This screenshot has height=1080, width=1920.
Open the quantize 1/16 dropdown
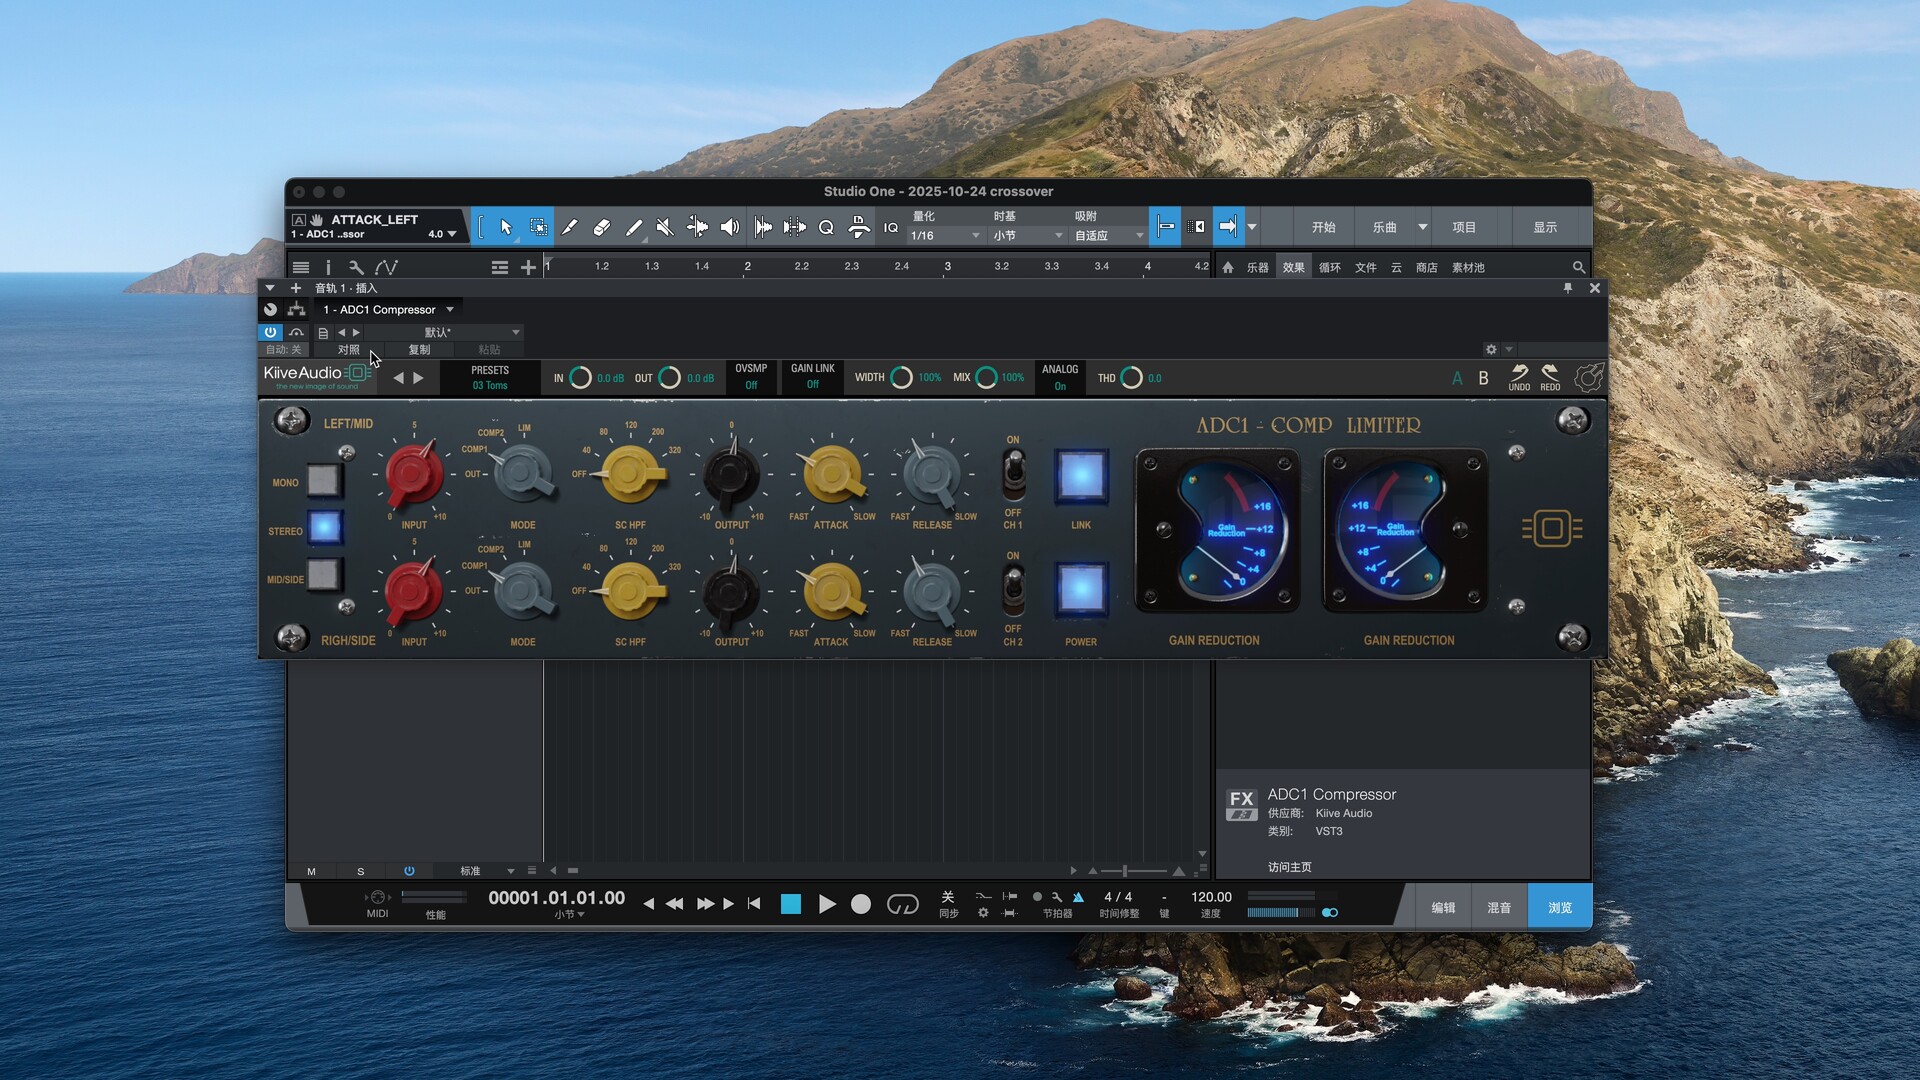click(945, 236)
